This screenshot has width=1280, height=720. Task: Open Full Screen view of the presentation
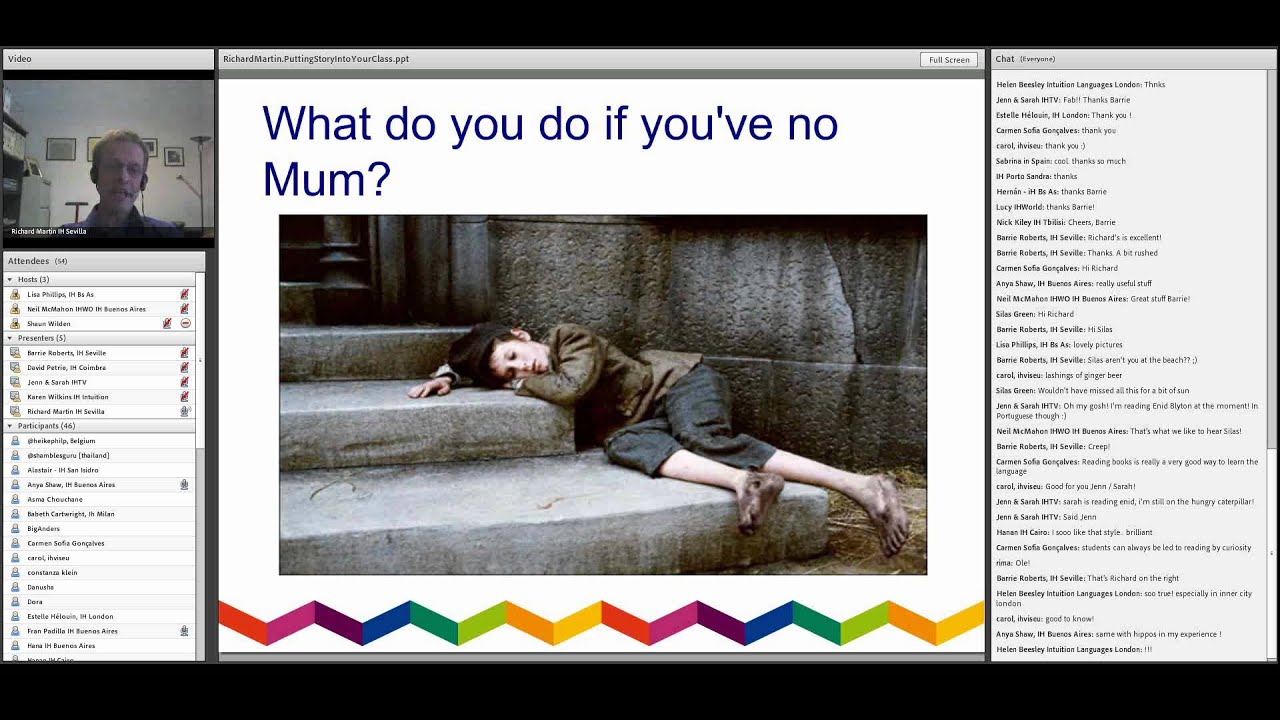[x=949, y=60]
